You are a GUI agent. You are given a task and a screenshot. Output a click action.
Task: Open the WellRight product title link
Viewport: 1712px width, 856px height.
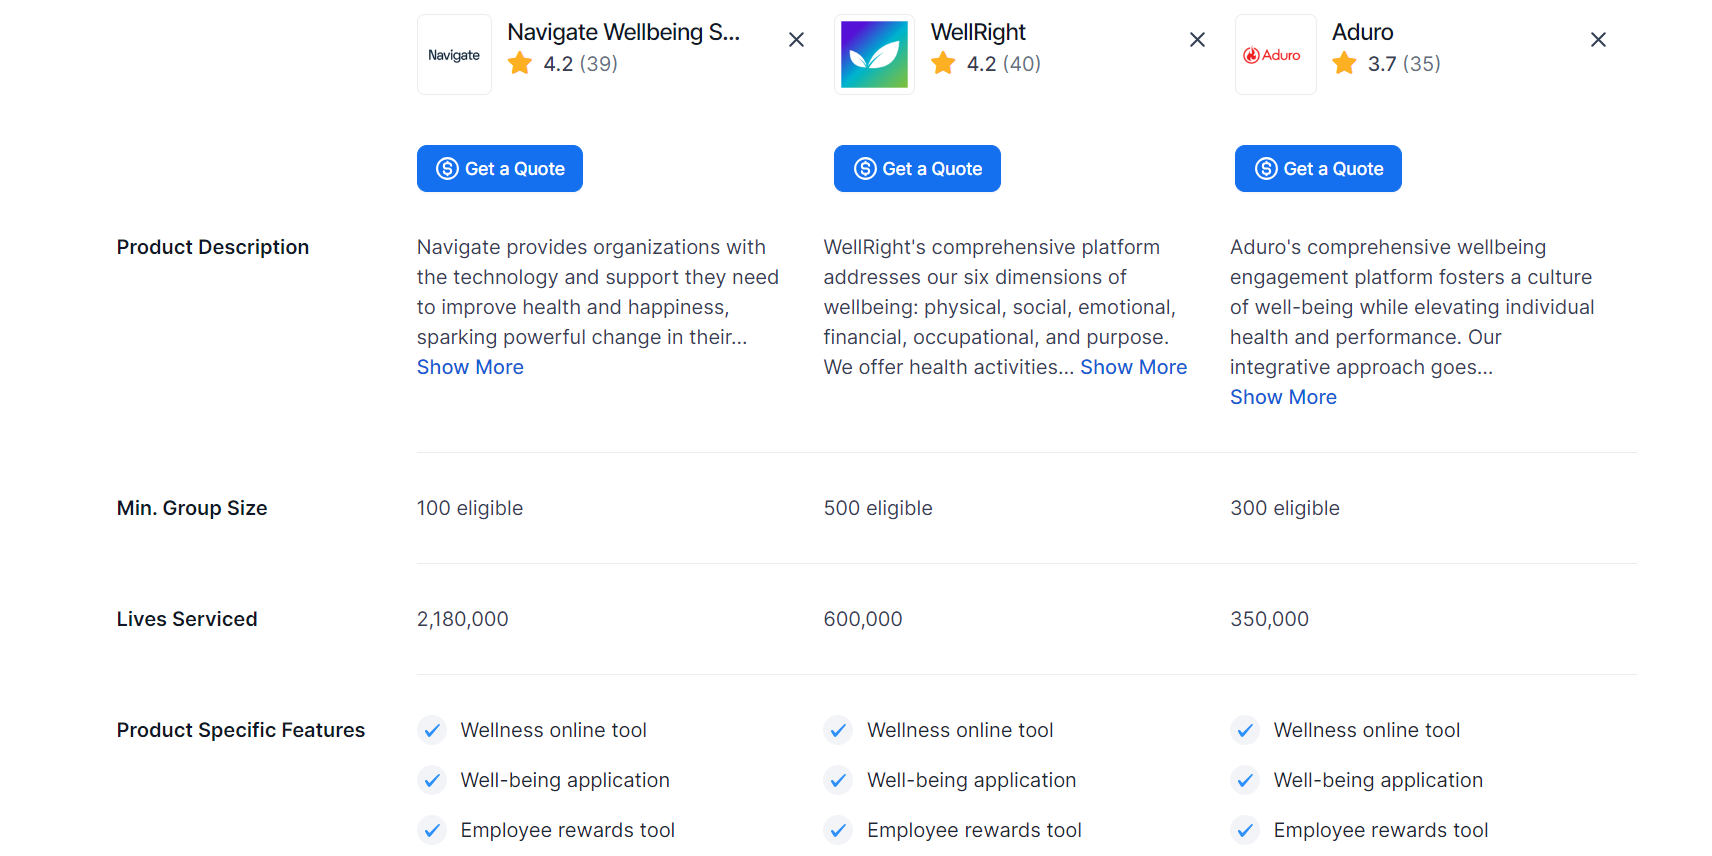978,32
